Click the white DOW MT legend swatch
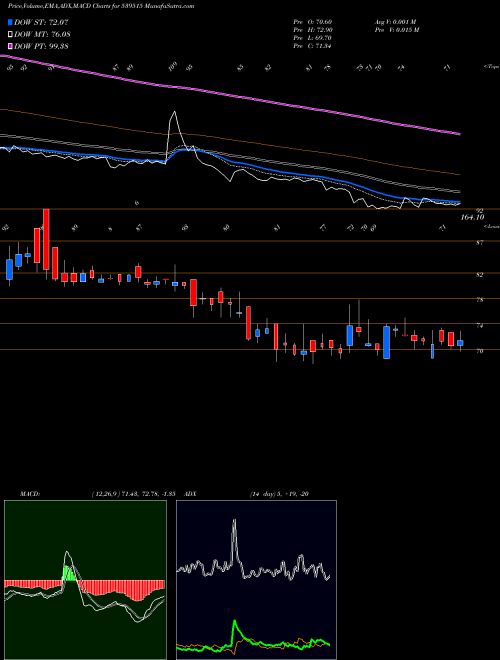This screenshot has height=660, width=500. pyautogui.click(x=10, y=34)
